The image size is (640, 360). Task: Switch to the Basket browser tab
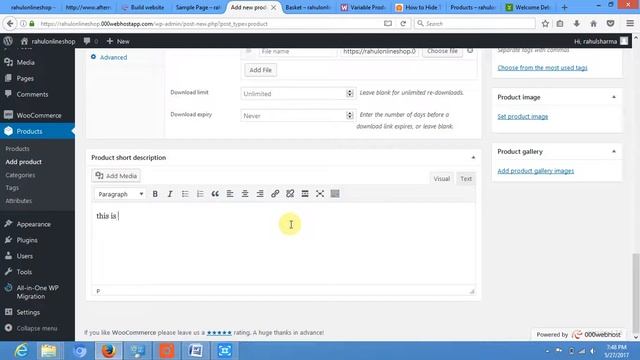(x=308, y=7)
